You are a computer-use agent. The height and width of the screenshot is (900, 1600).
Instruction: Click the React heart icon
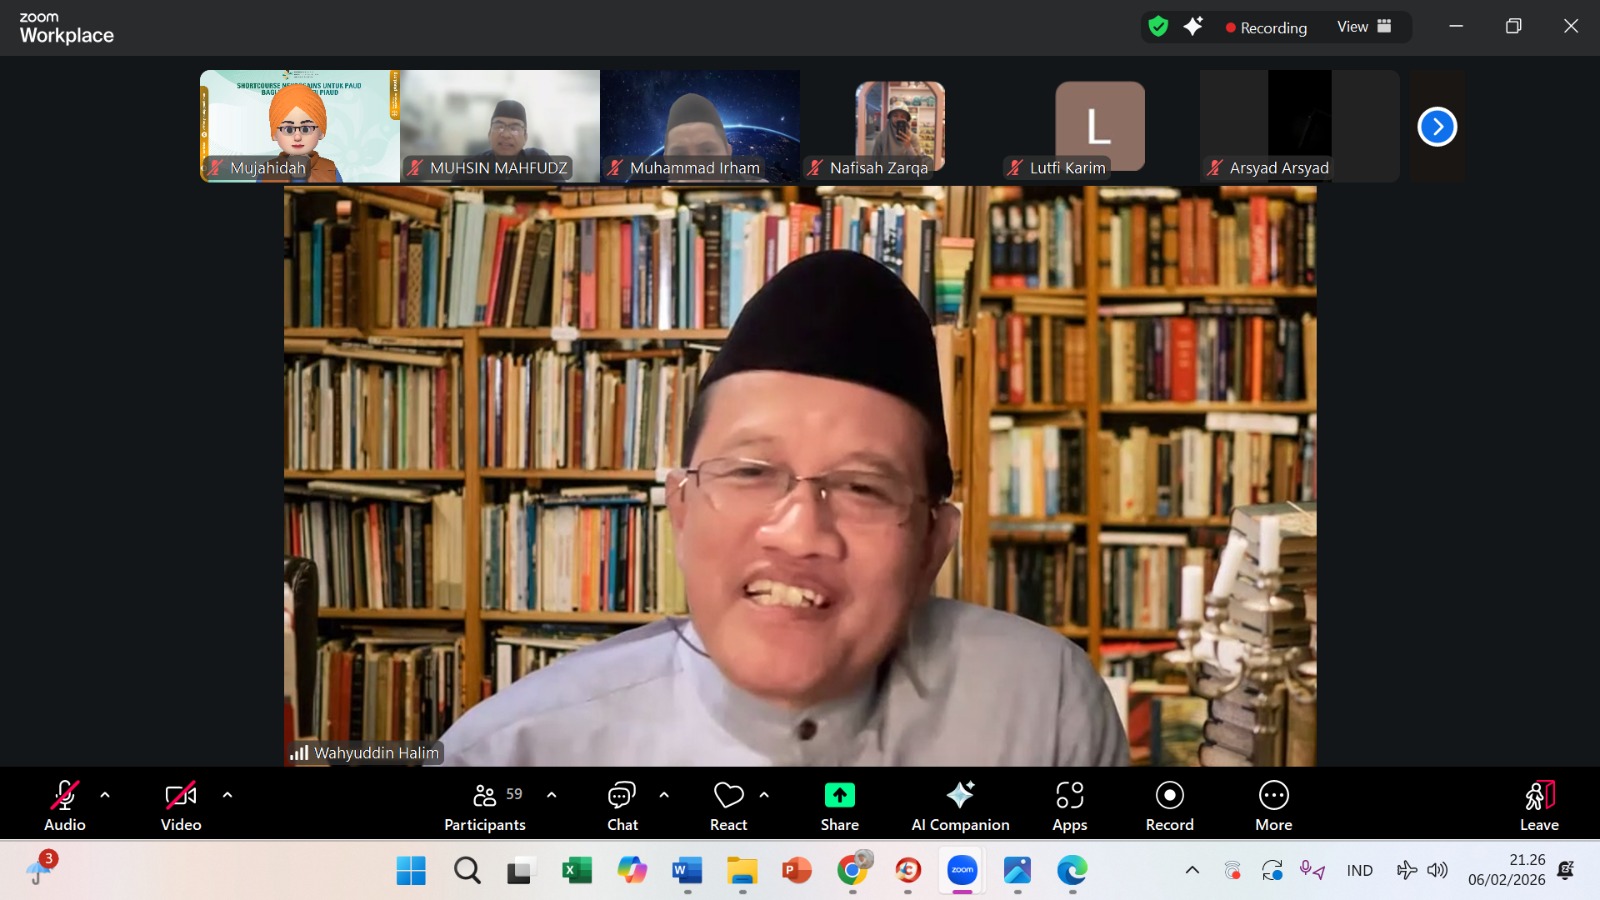pos(728,795)
